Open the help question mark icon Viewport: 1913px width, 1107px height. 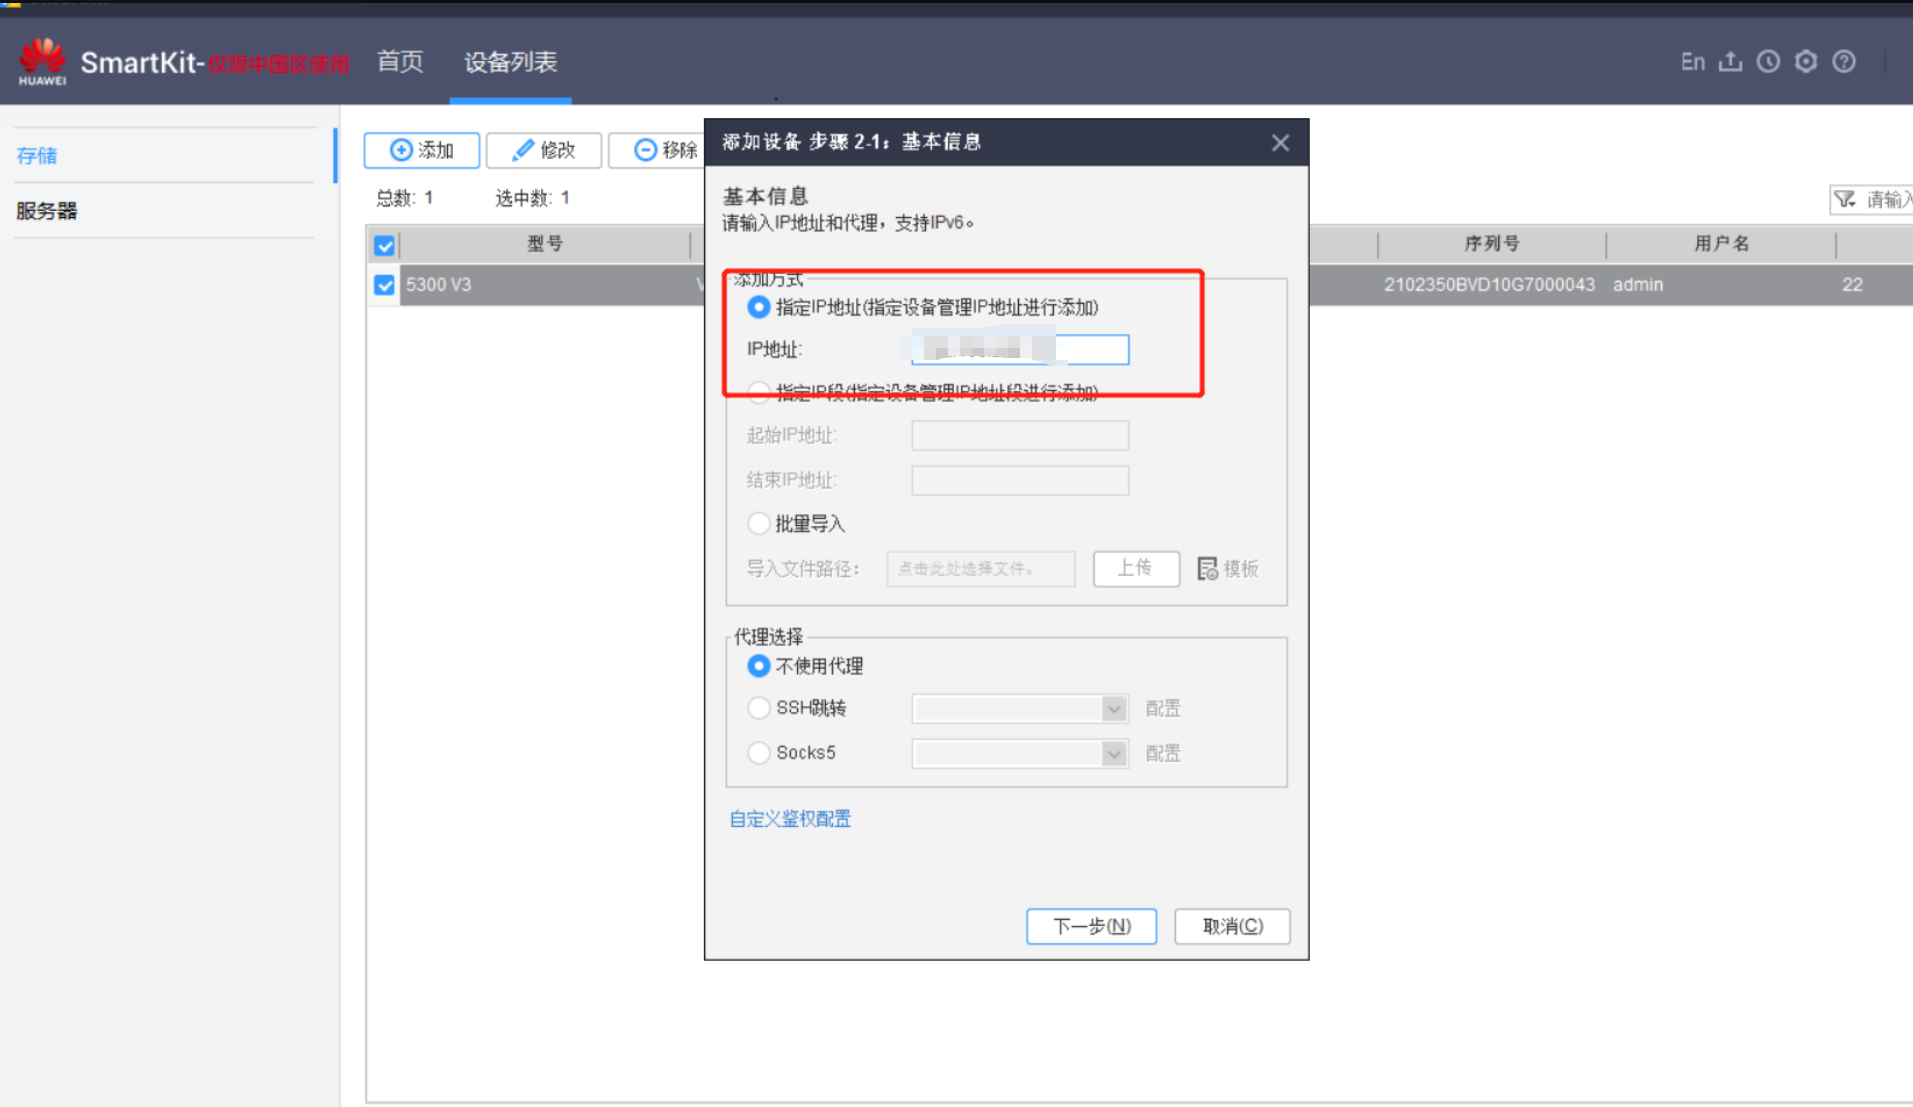click(1844, 62)
